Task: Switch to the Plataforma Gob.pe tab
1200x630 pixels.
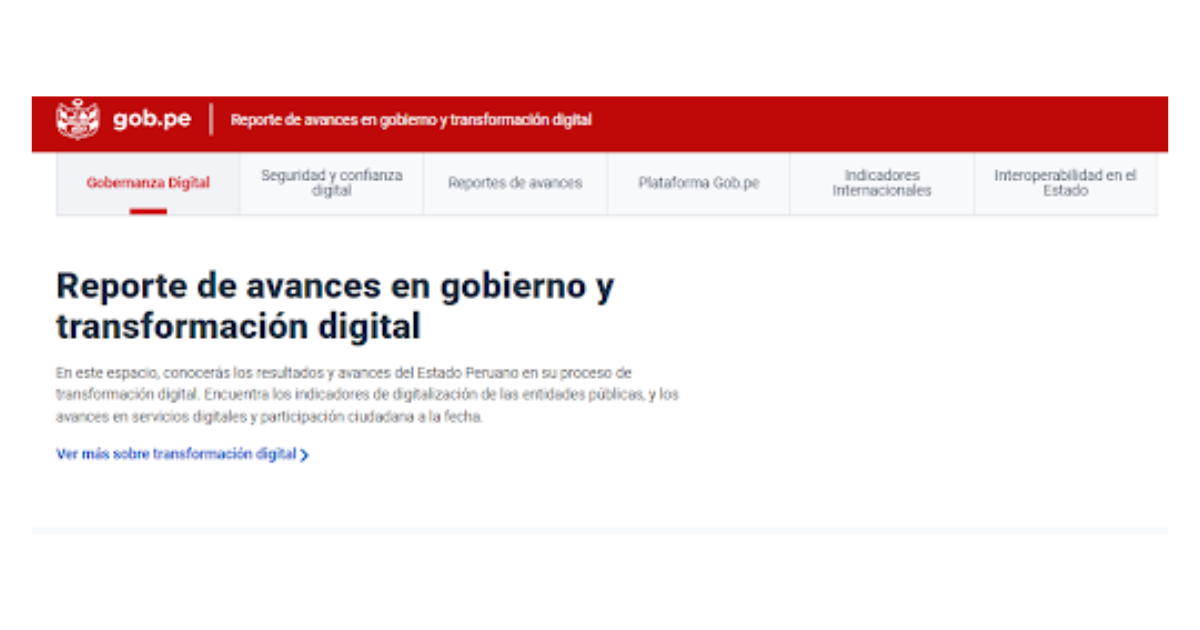Action: click(x=699, y=183)
